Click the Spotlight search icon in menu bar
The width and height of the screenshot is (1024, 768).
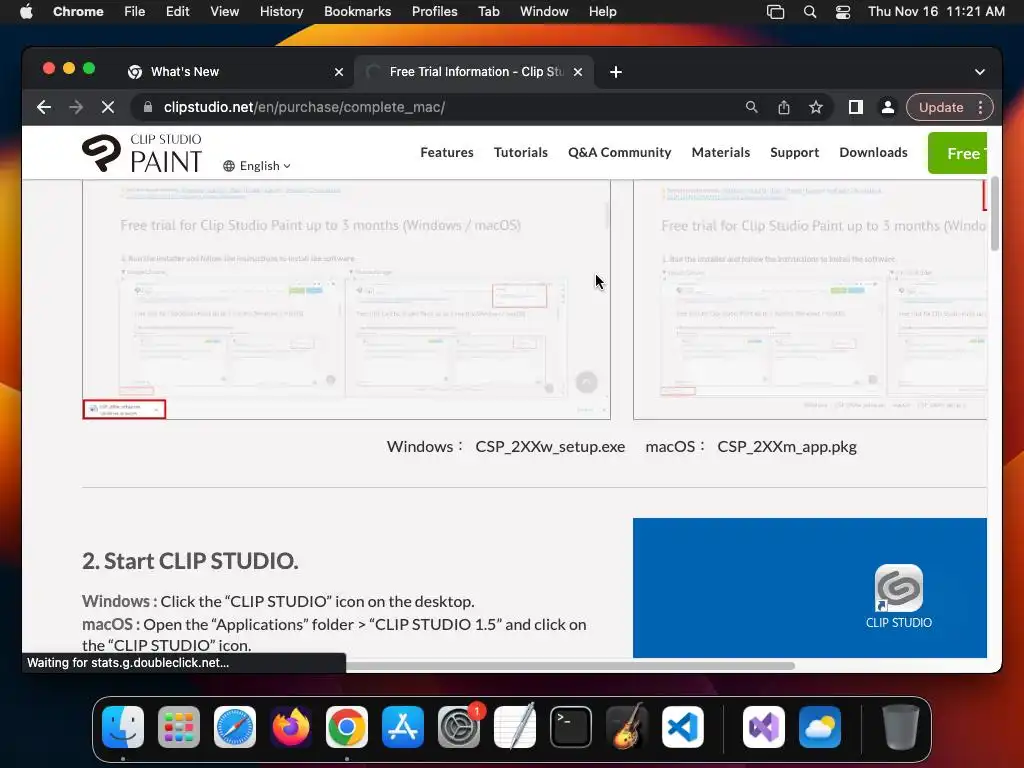(x=810, y=11)
